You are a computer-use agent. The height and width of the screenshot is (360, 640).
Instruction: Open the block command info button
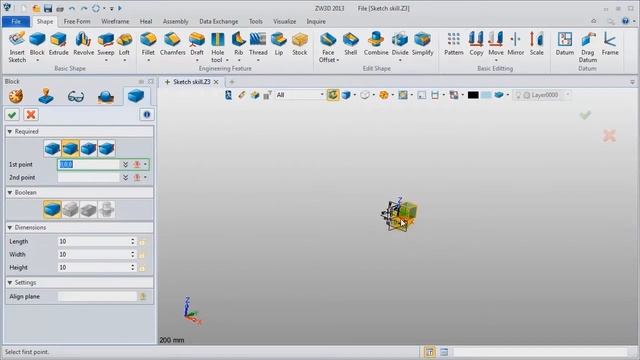tap(147, 115)
